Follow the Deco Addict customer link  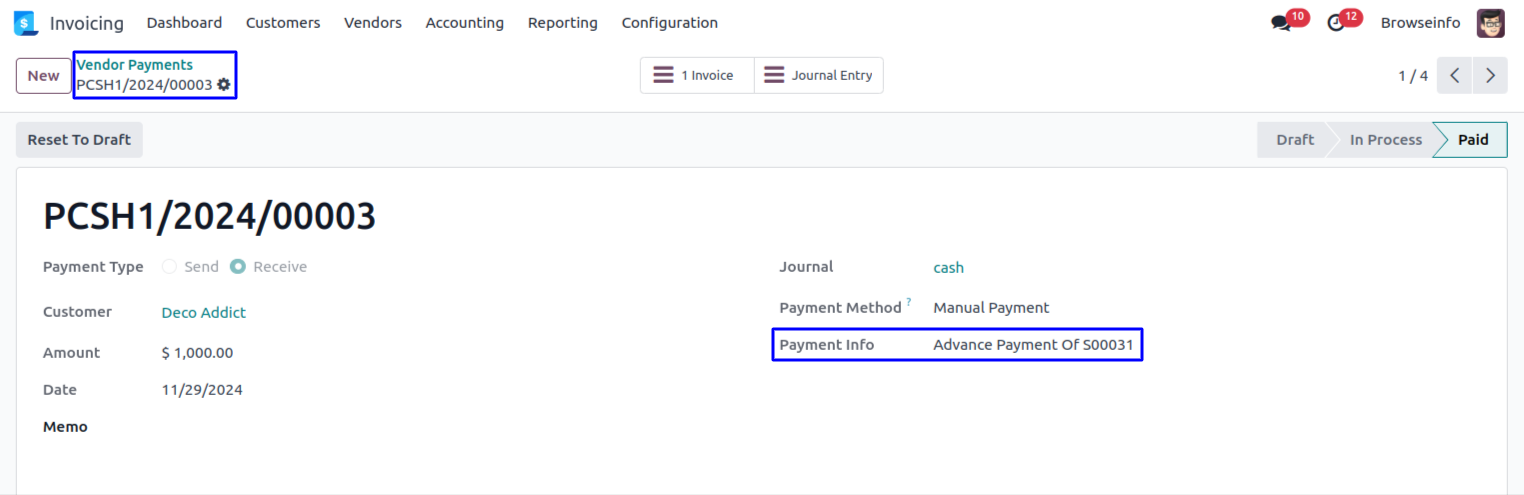coord(204,312)
